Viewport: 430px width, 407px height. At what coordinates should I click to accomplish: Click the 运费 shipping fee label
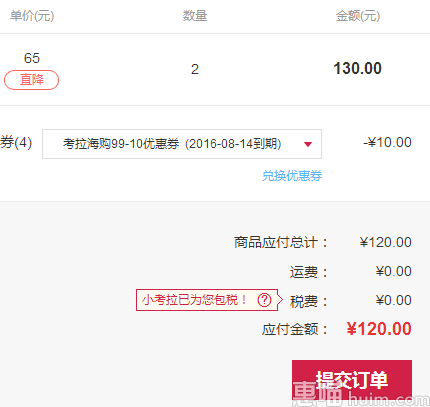pos(308,272)
